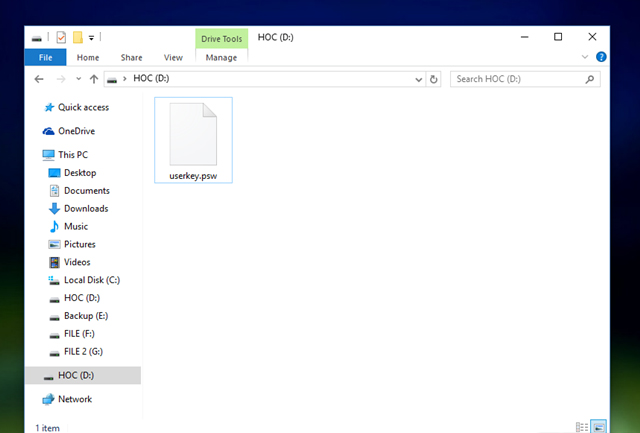Click the Desktop blue icon
This screenshot has width=640, height=433.
pyautogui.click(x=54, y=173)
